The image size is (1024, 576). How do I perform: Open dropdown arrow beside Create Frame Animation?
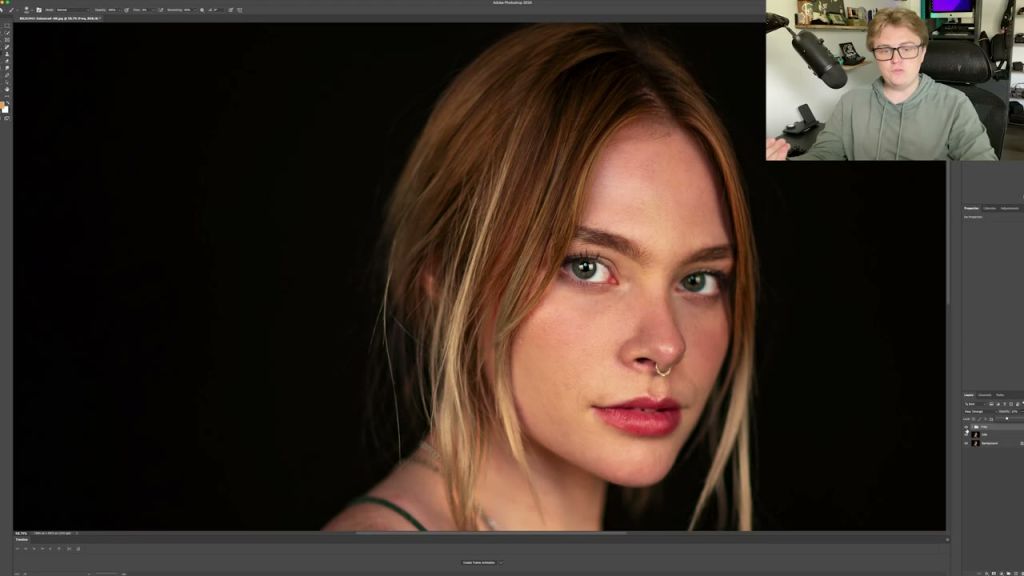click(500, 562)
